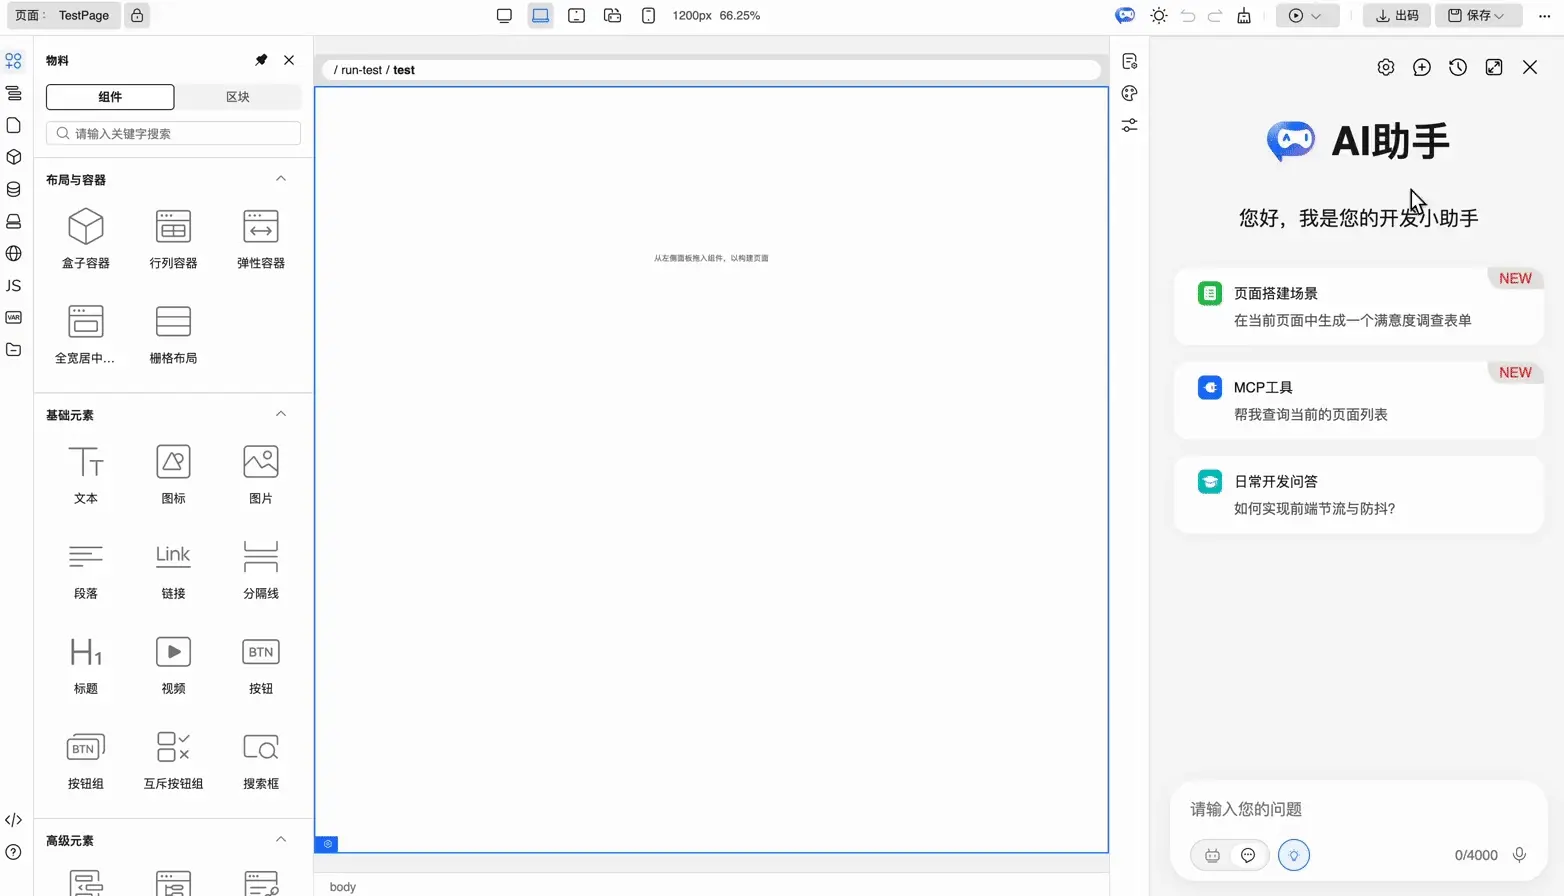Screen dimensions: 1564x896
Task: Start a new AI chat conversation
Action: (1422, 67)
